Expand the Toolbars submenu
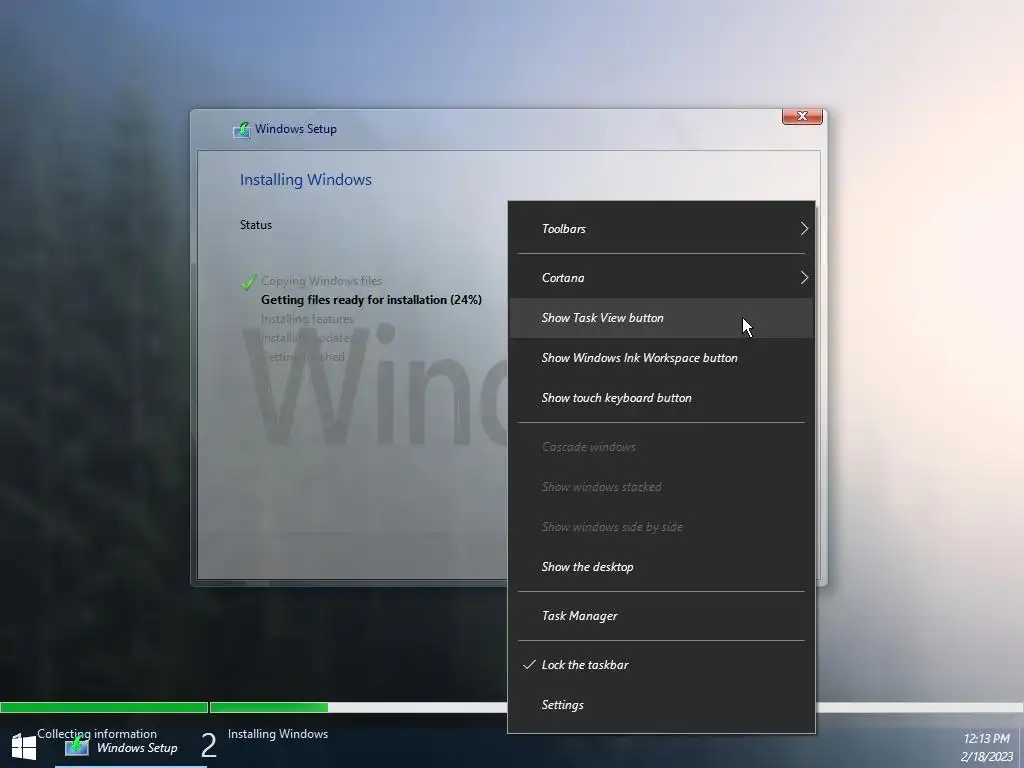1024x768 pixels. [661, 229]
